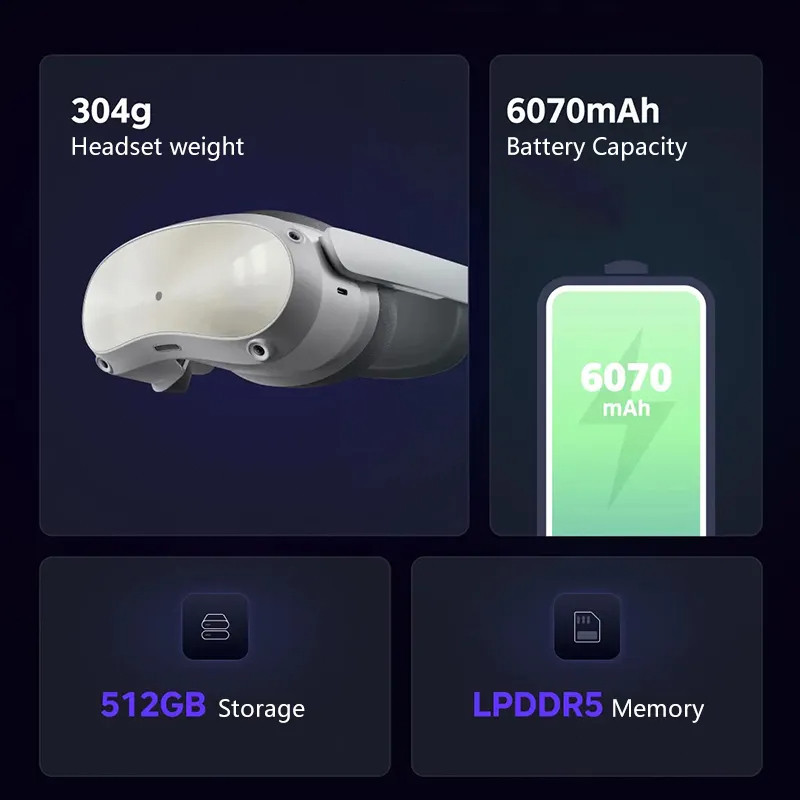Click the battery top terminal cap
The image size is (800, 800).
coord(626,268)
